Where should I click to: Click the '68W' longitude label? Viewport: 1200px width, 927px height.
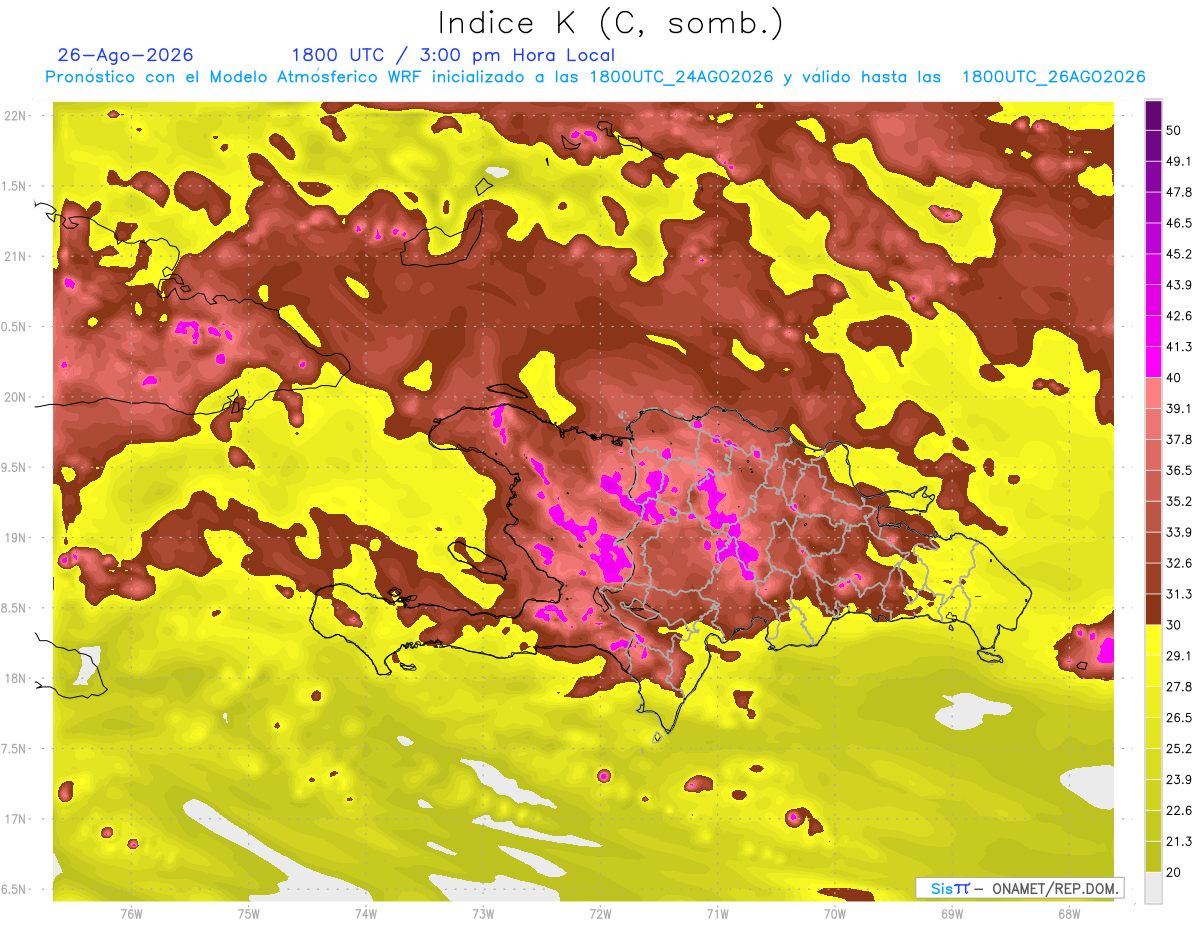(x=1069, y=913)
